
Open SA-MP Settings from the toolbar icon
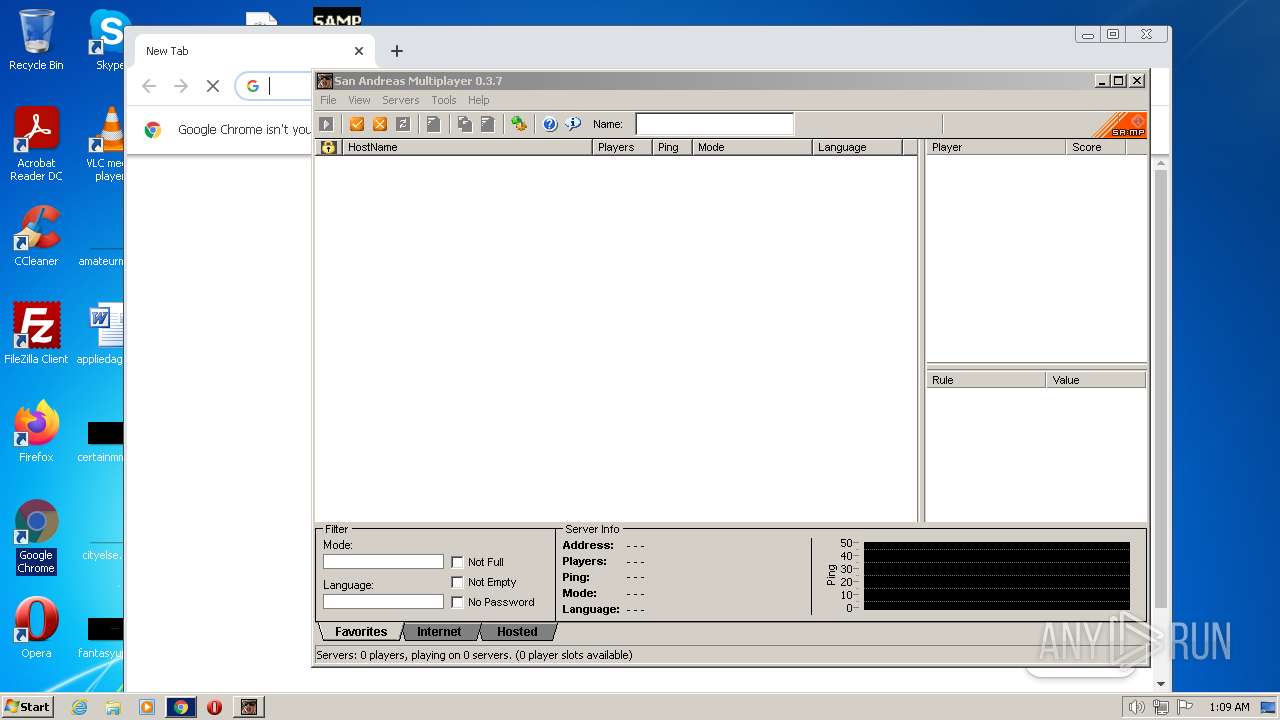coord(519,124)
